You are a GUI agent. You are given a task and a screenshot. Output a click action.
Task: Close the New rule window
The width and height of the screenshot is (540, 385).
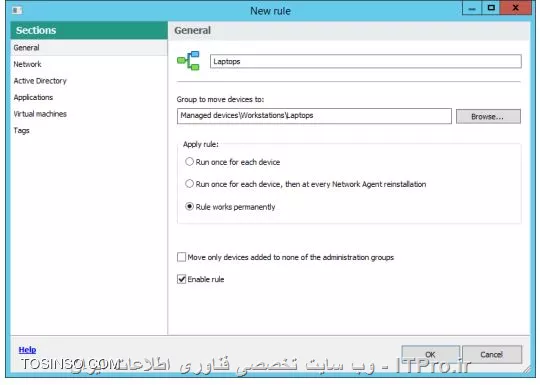516,8
